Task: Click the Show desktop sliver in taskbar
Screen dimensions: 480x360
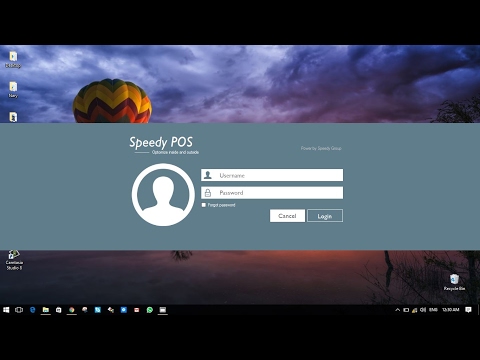Action: pyautogui.click(x=478, y=310)
